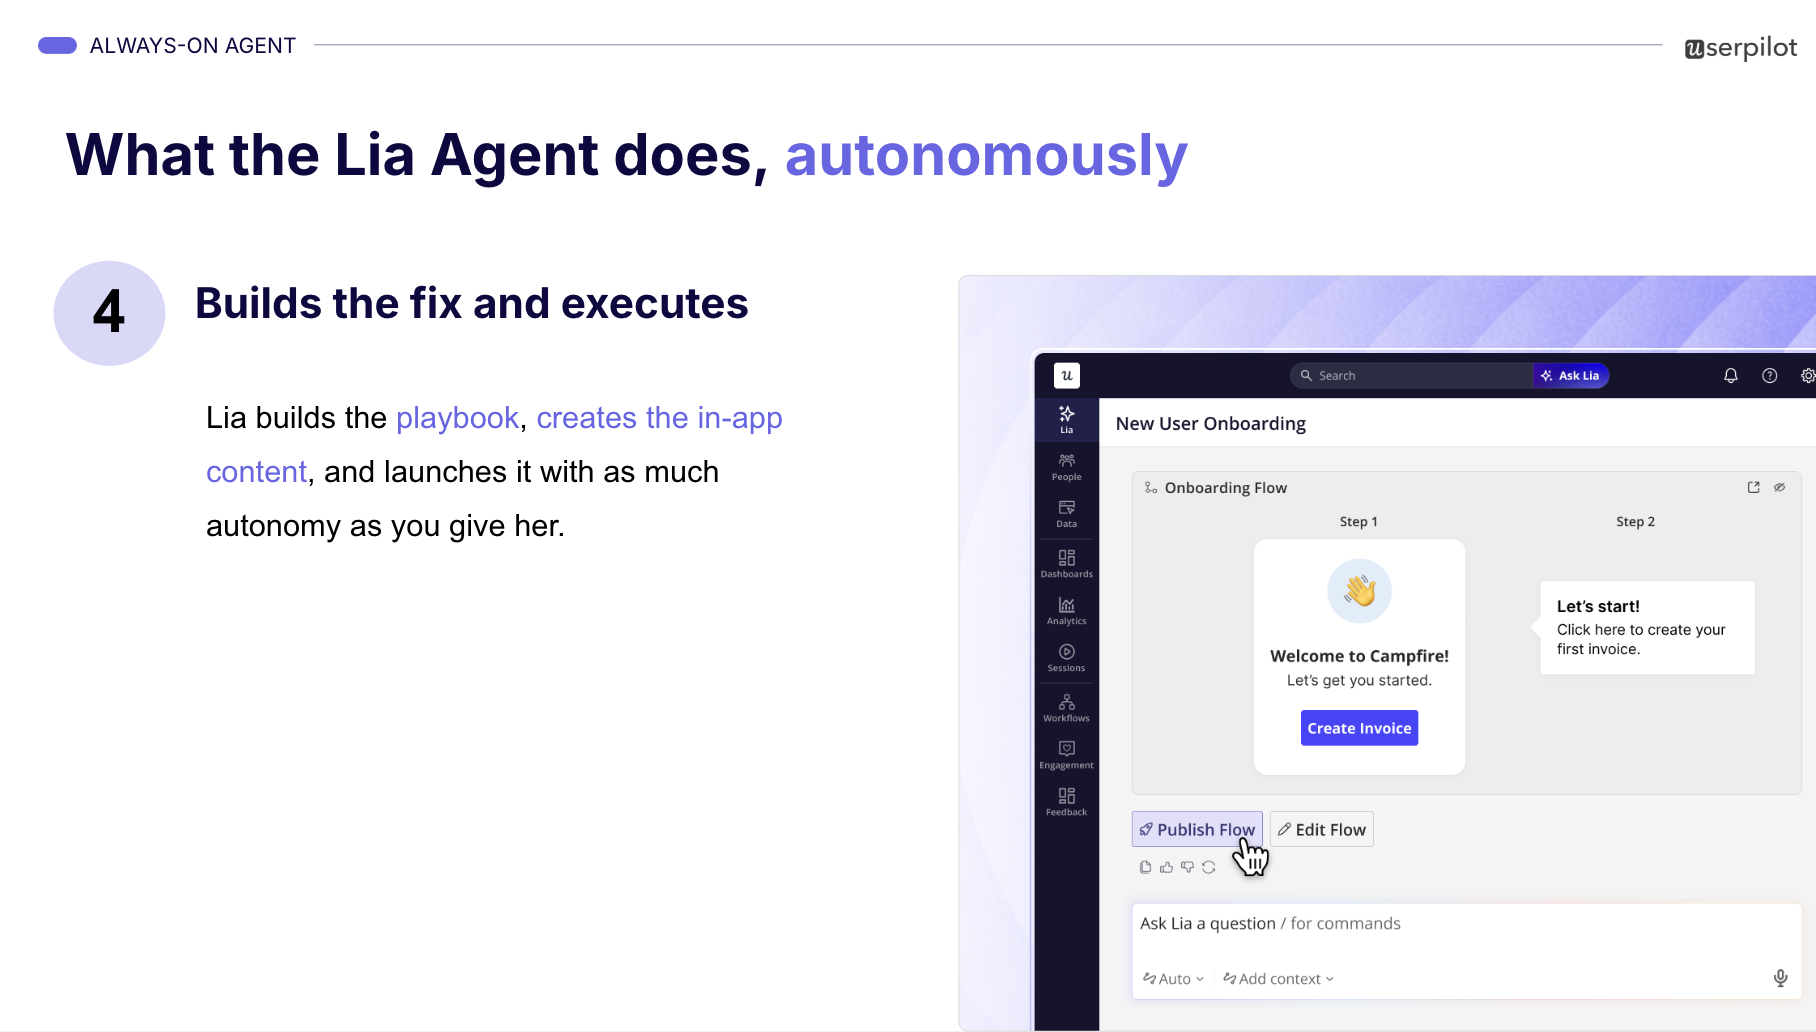
Task: Click the Edit Flow button
Action: coord(1321,829)
